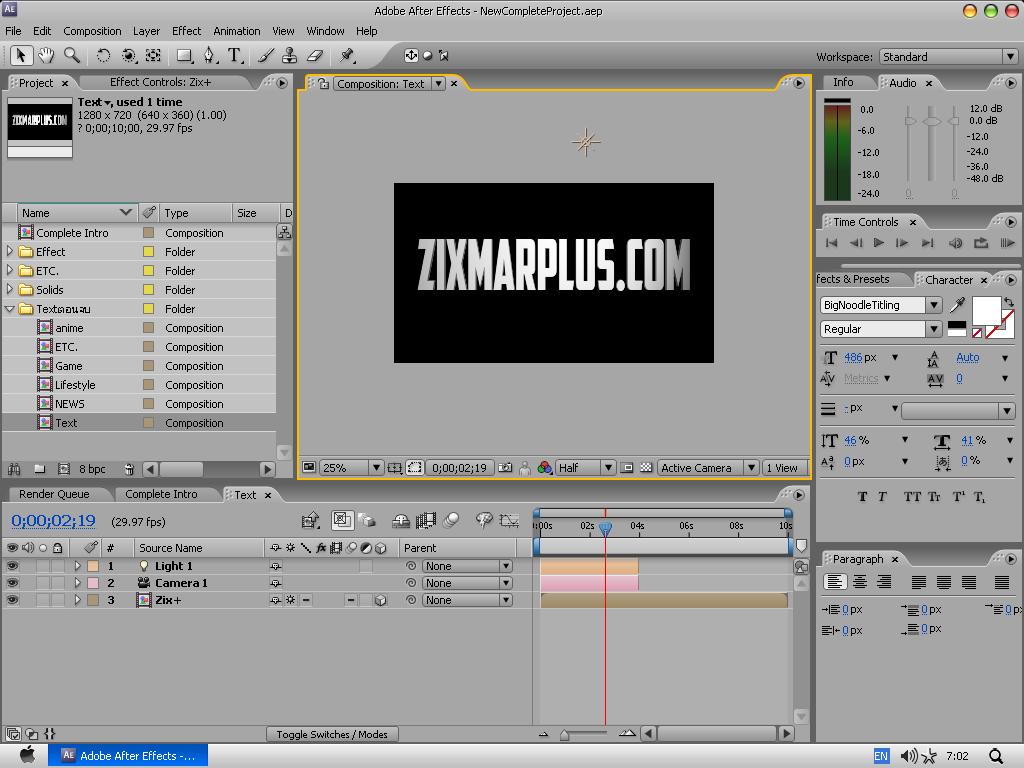This screenshot has height=768, width=1024.
Task: Click the character panel eyedropper icon
Action: click(x=957, y=304)
